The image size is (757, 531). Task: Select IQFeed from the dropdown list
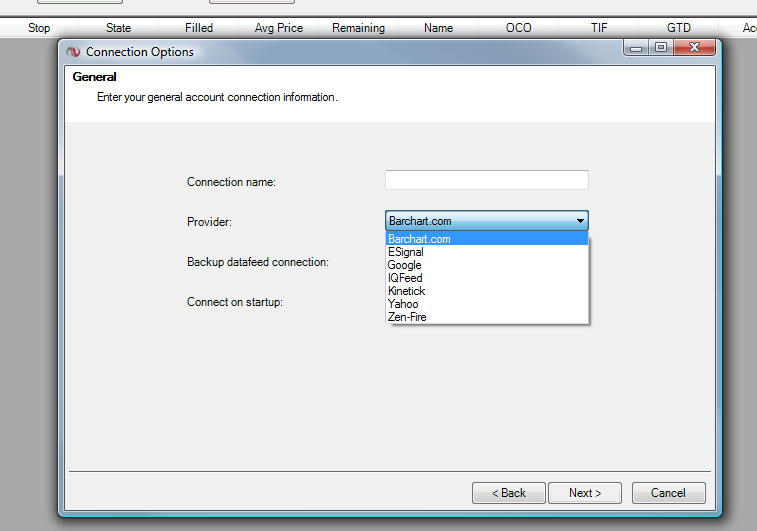[487, 278]
